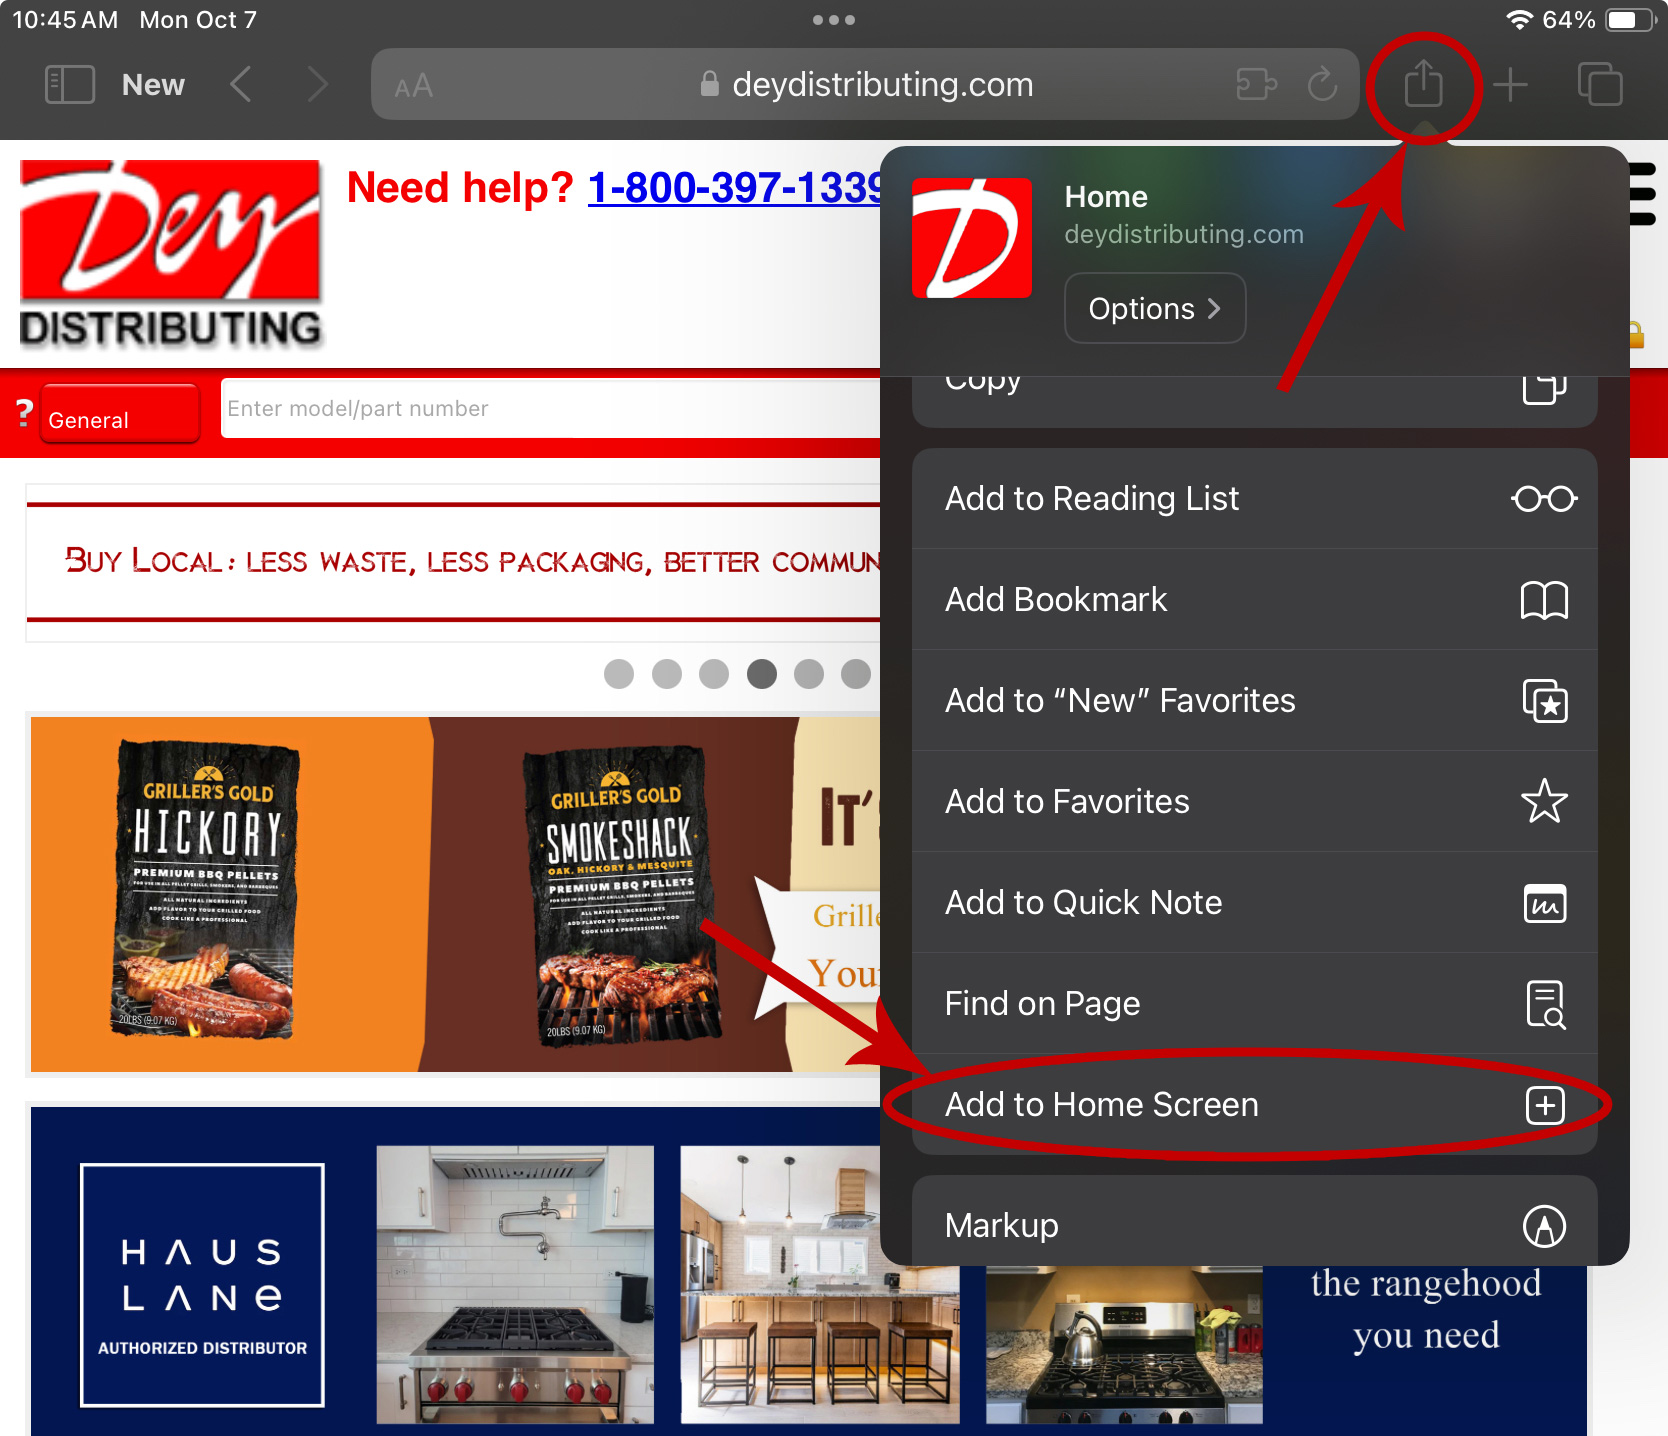The height and width of the screenshot is (1436, 1668).
Task: Choose Add to Reading List
Action: pos(1254,498)
